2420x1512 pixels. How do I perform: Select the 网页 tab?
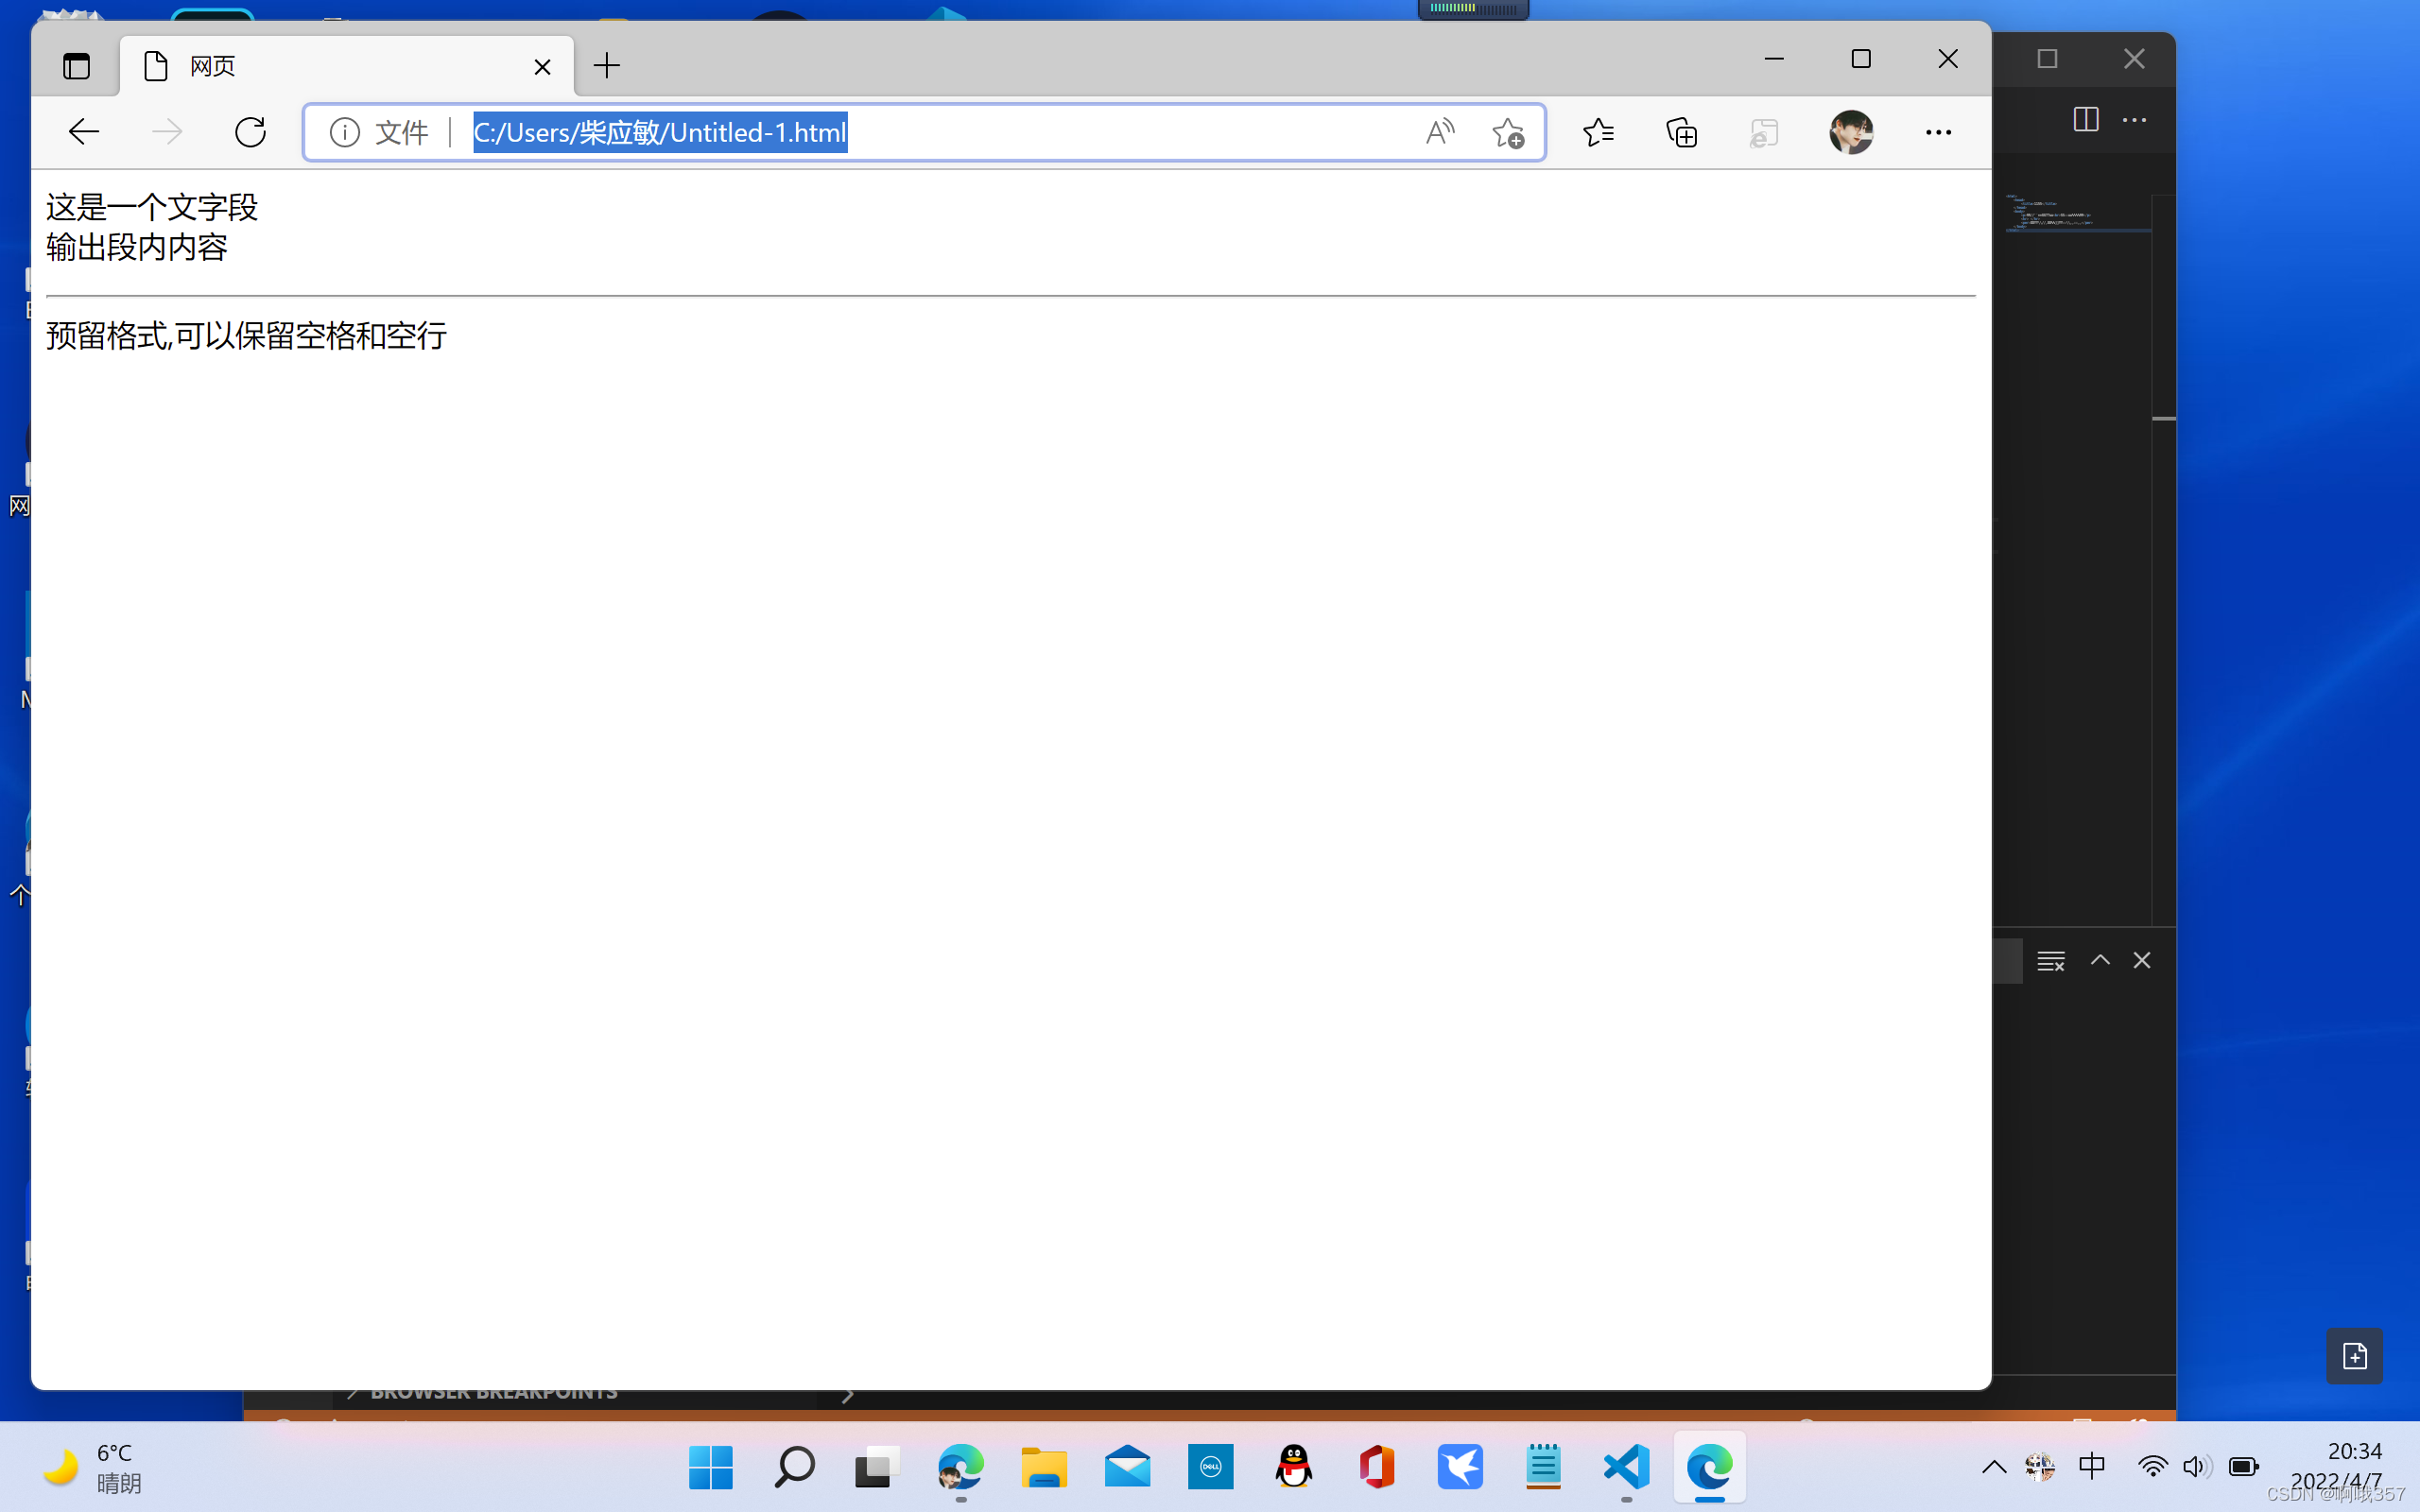click(346, 66)
